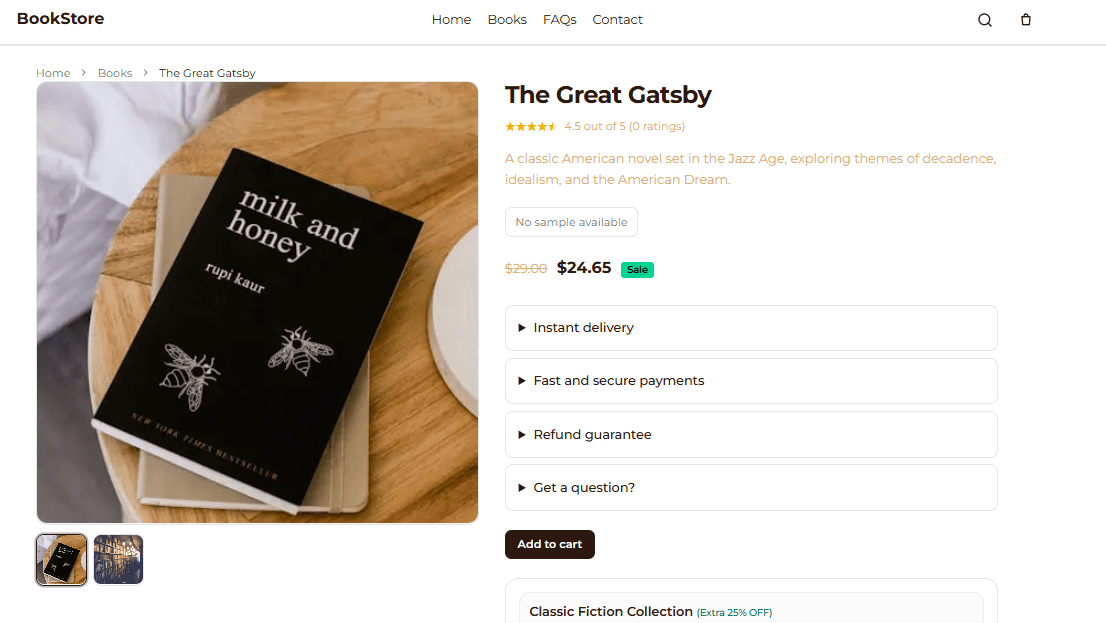Open the search magnifier icon
Screen dimensions: 1106x623
point(985,20)
